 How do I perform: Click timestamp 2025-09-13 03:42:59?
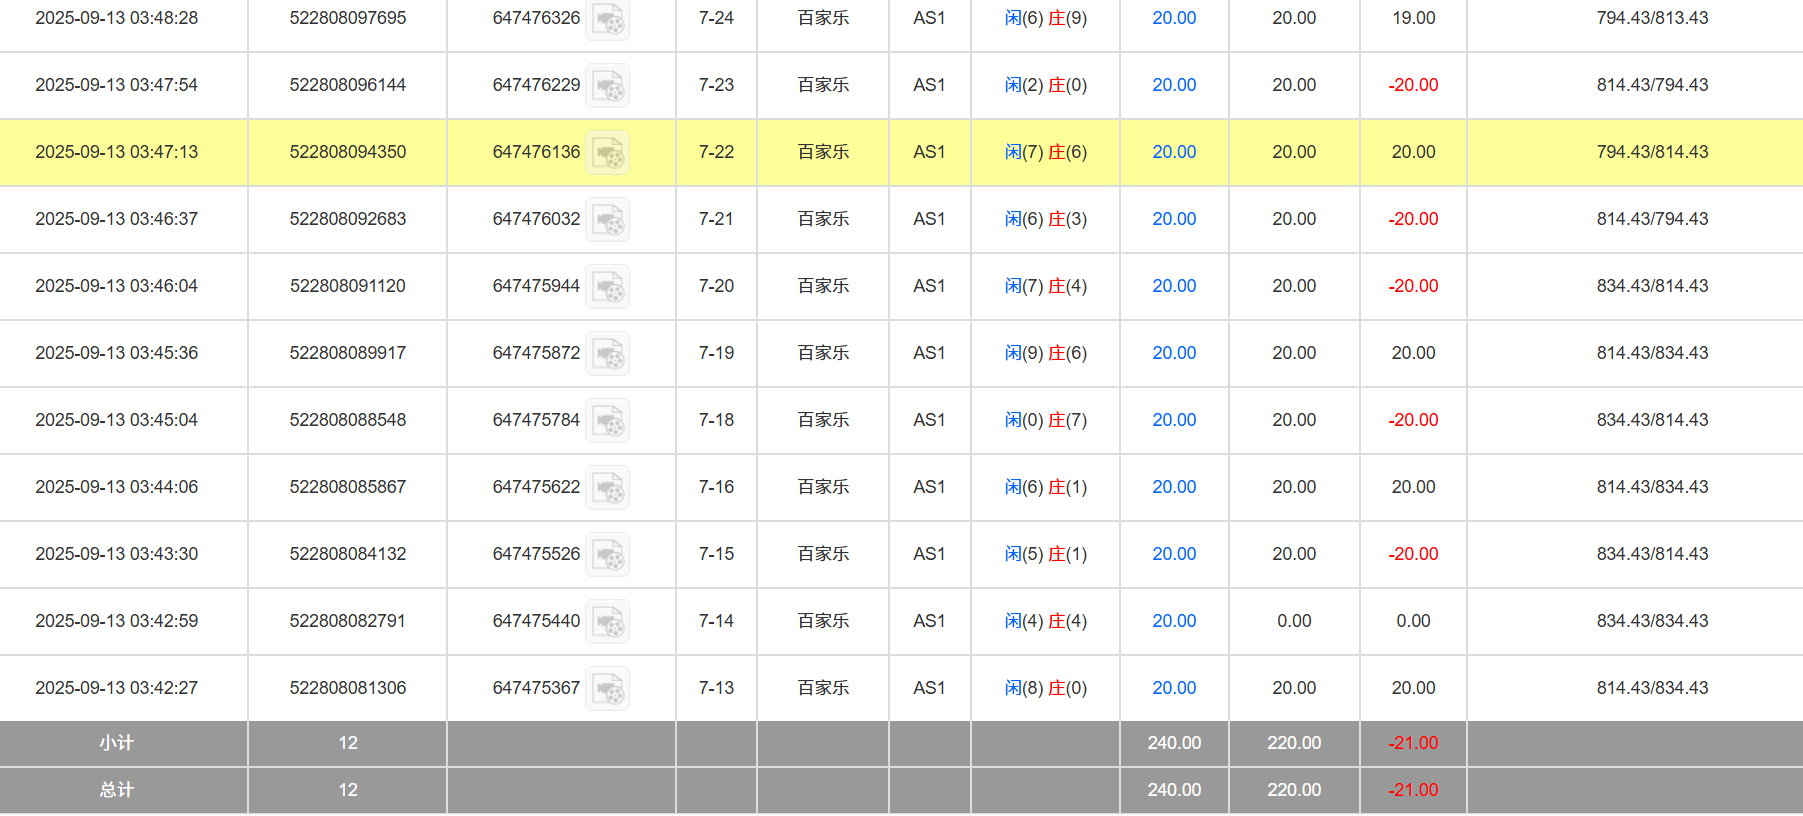pos(117,621)
